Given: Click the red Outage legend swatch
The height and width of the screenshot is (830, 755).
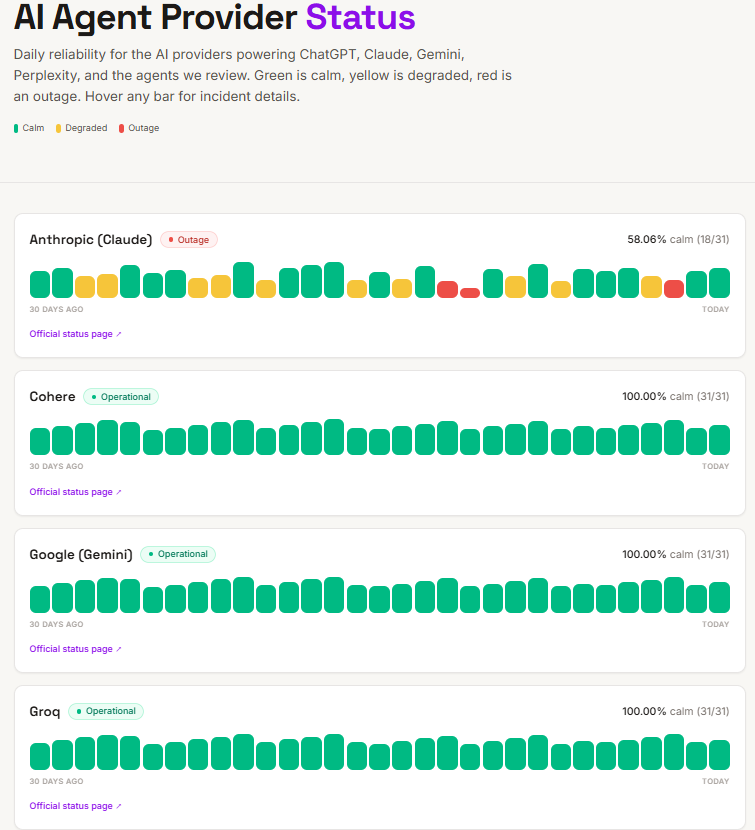Looking at the screenshot, I should click(x=121, y=128).
